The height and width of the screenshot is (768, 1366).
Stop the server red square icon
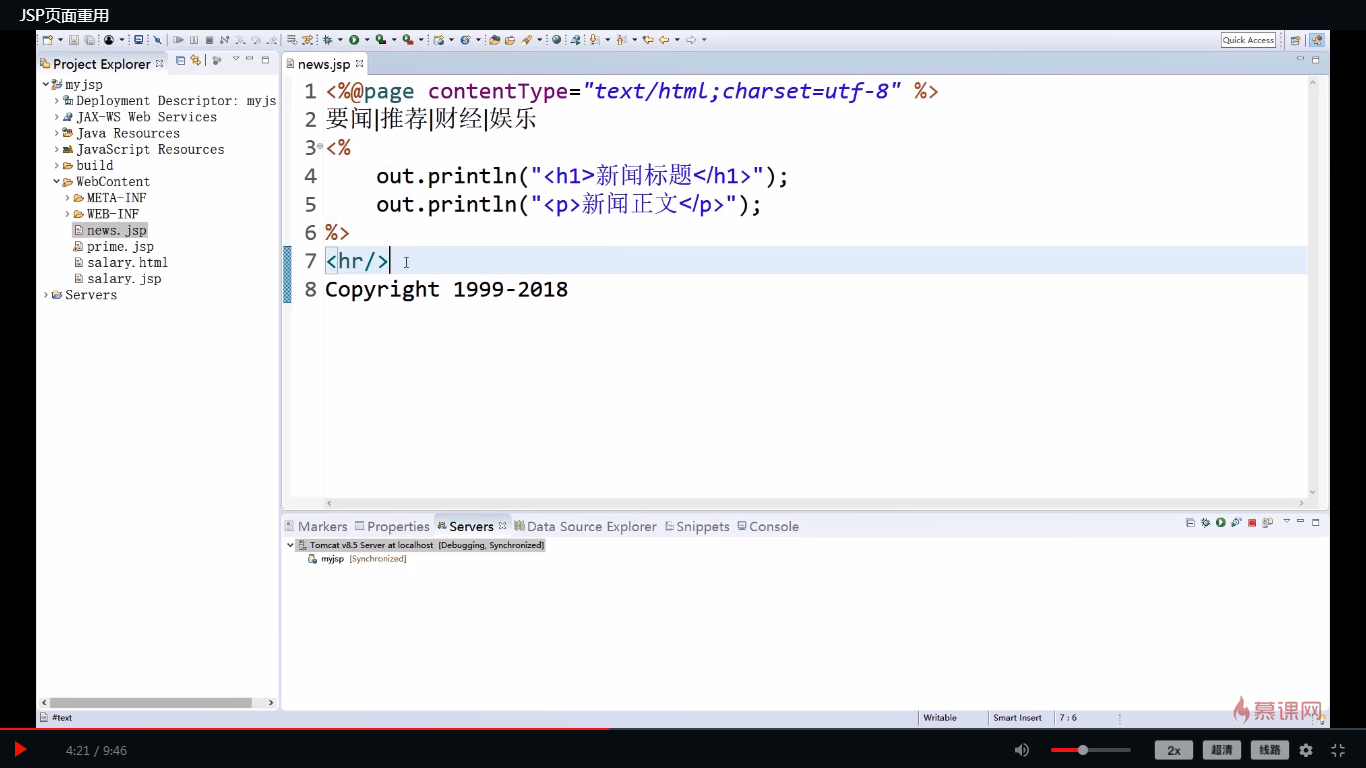[1252, 522]
